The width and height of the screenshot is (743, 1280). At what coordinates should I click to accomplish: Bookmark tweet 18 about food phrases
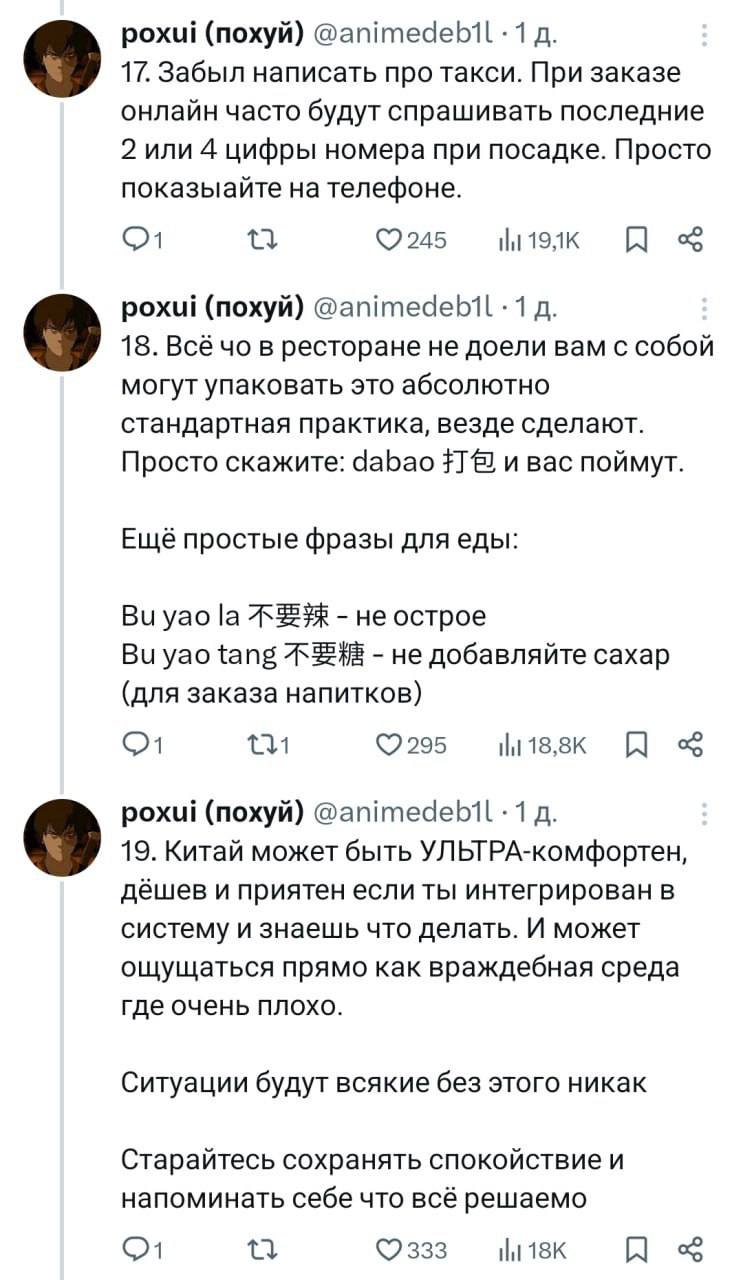click(x=634, y=745)
